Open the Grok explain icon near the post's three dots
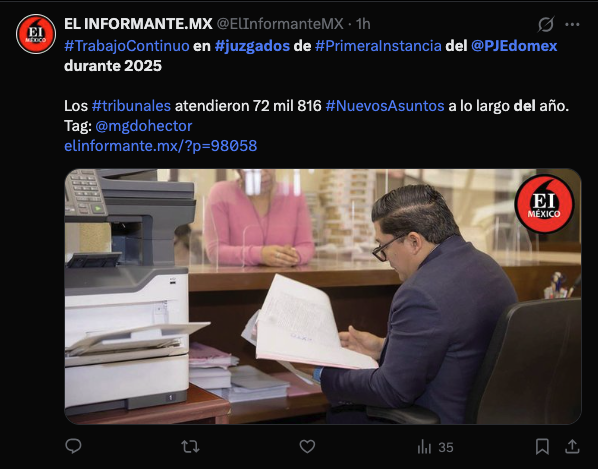Screen dimensions: 598x469 coord(546,24)
